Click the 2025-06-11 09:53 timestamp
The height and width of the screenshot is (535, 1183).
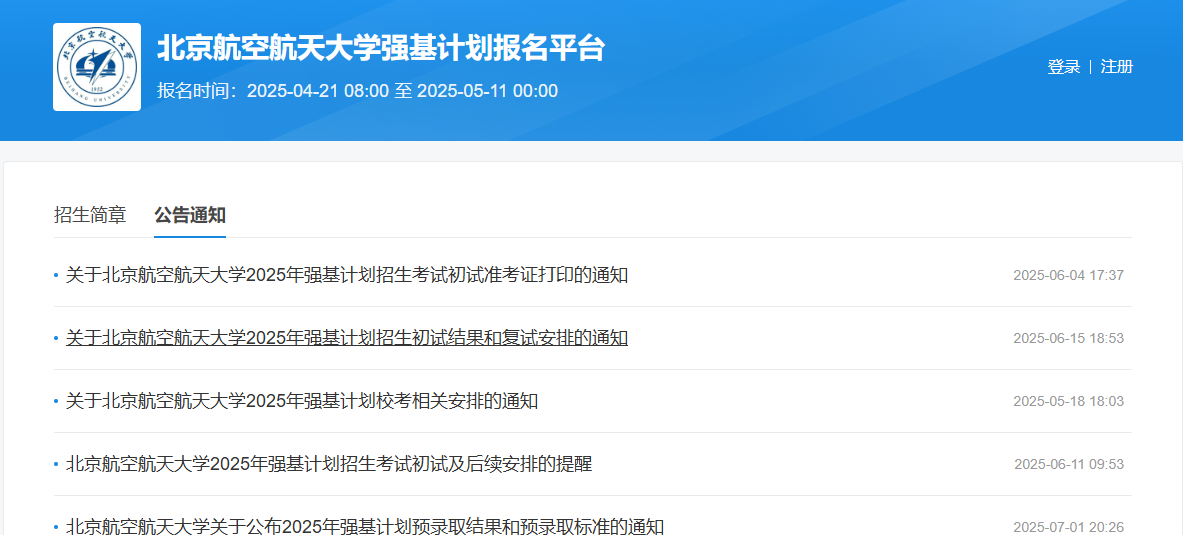[1068, 464]
